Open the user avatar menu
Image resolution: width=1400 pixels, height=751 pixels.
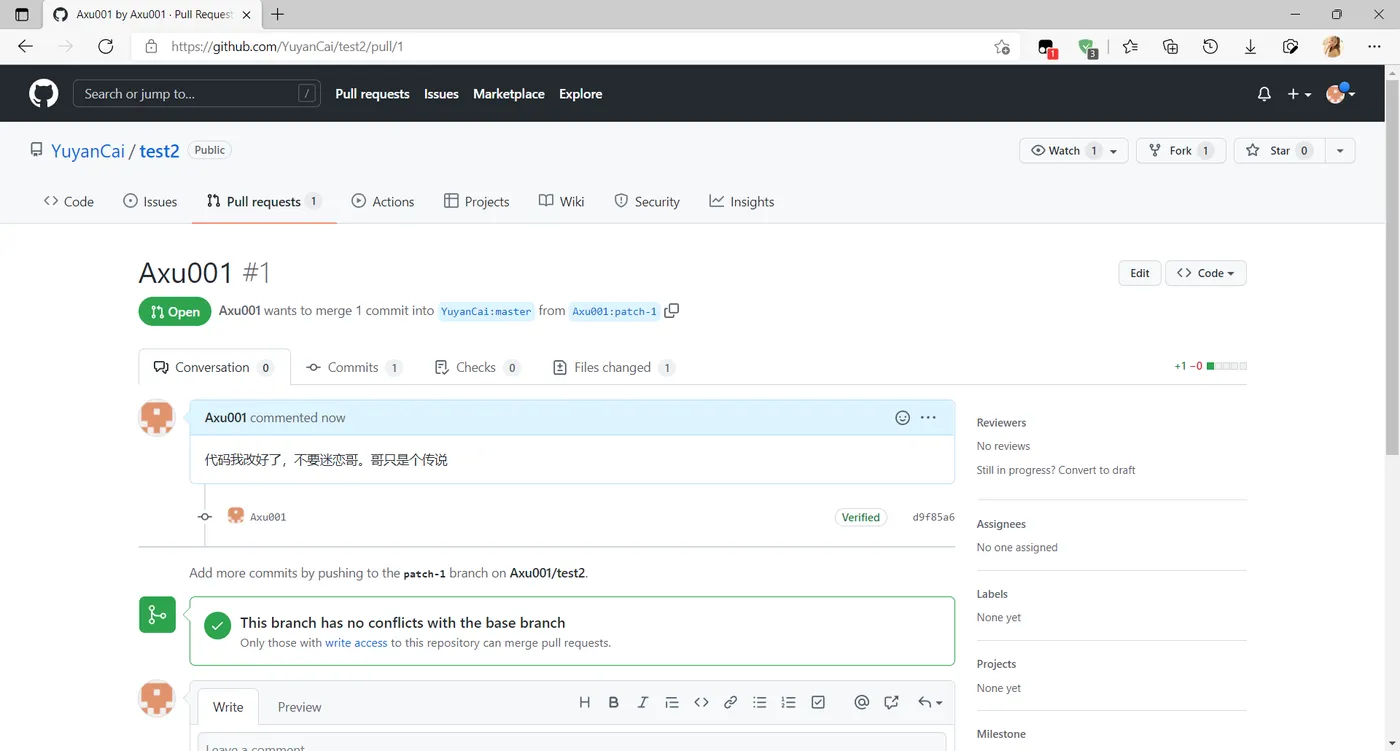1340,94
